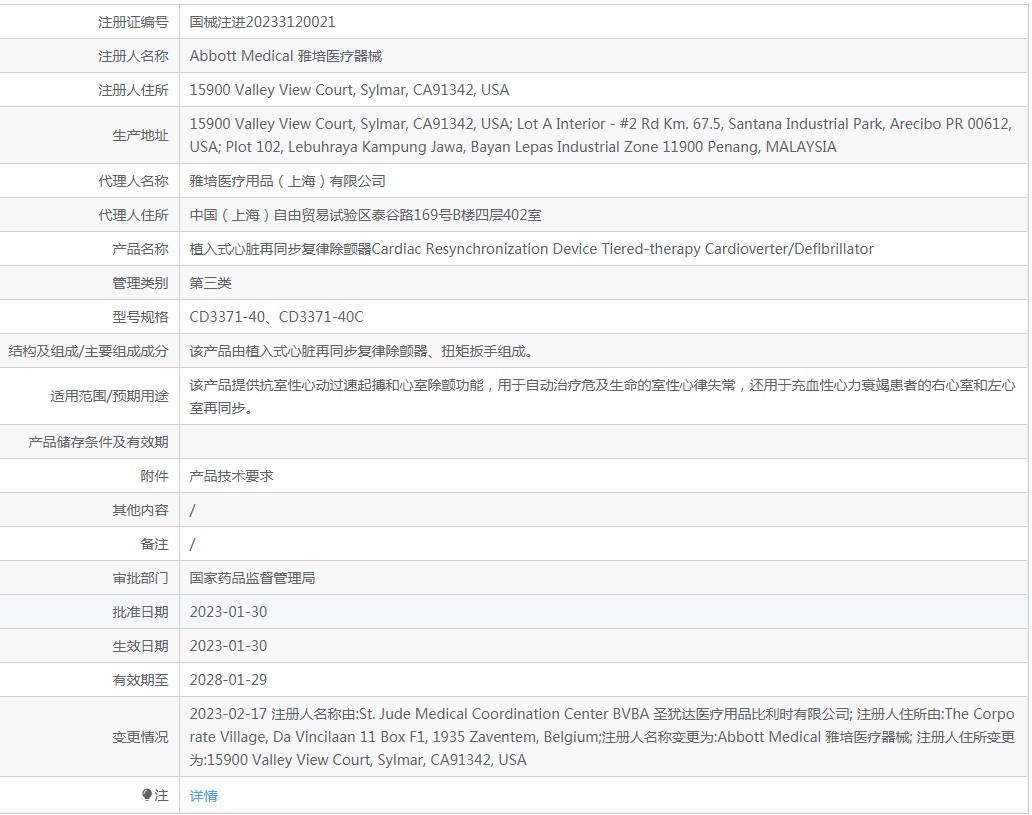Click the 产品名称 row label
The height and width of the screenshot is (815, 1032).
140,249
